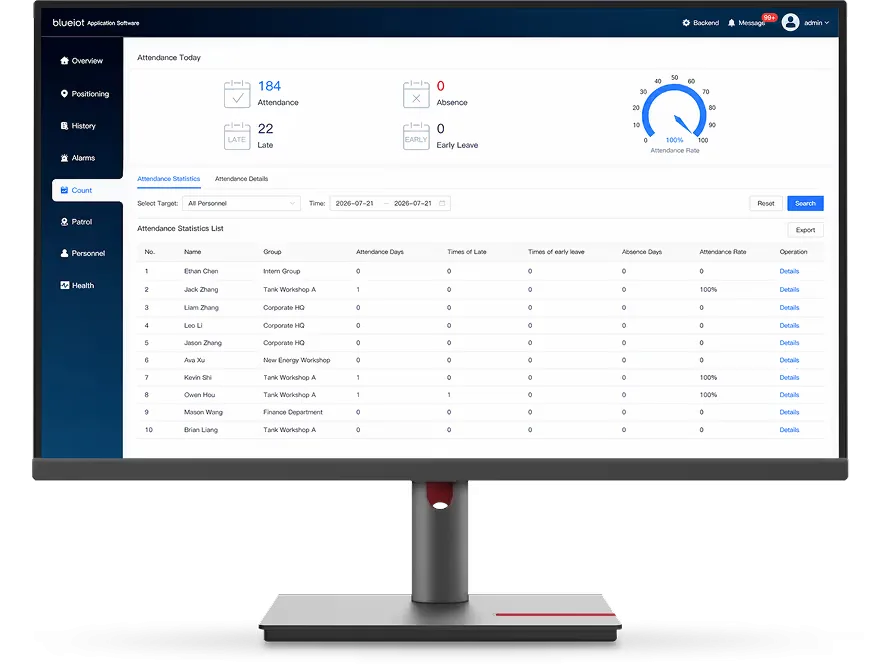880x668 pixels.
Task: Open Details for Jack Zhang
Action: [789, 290]
